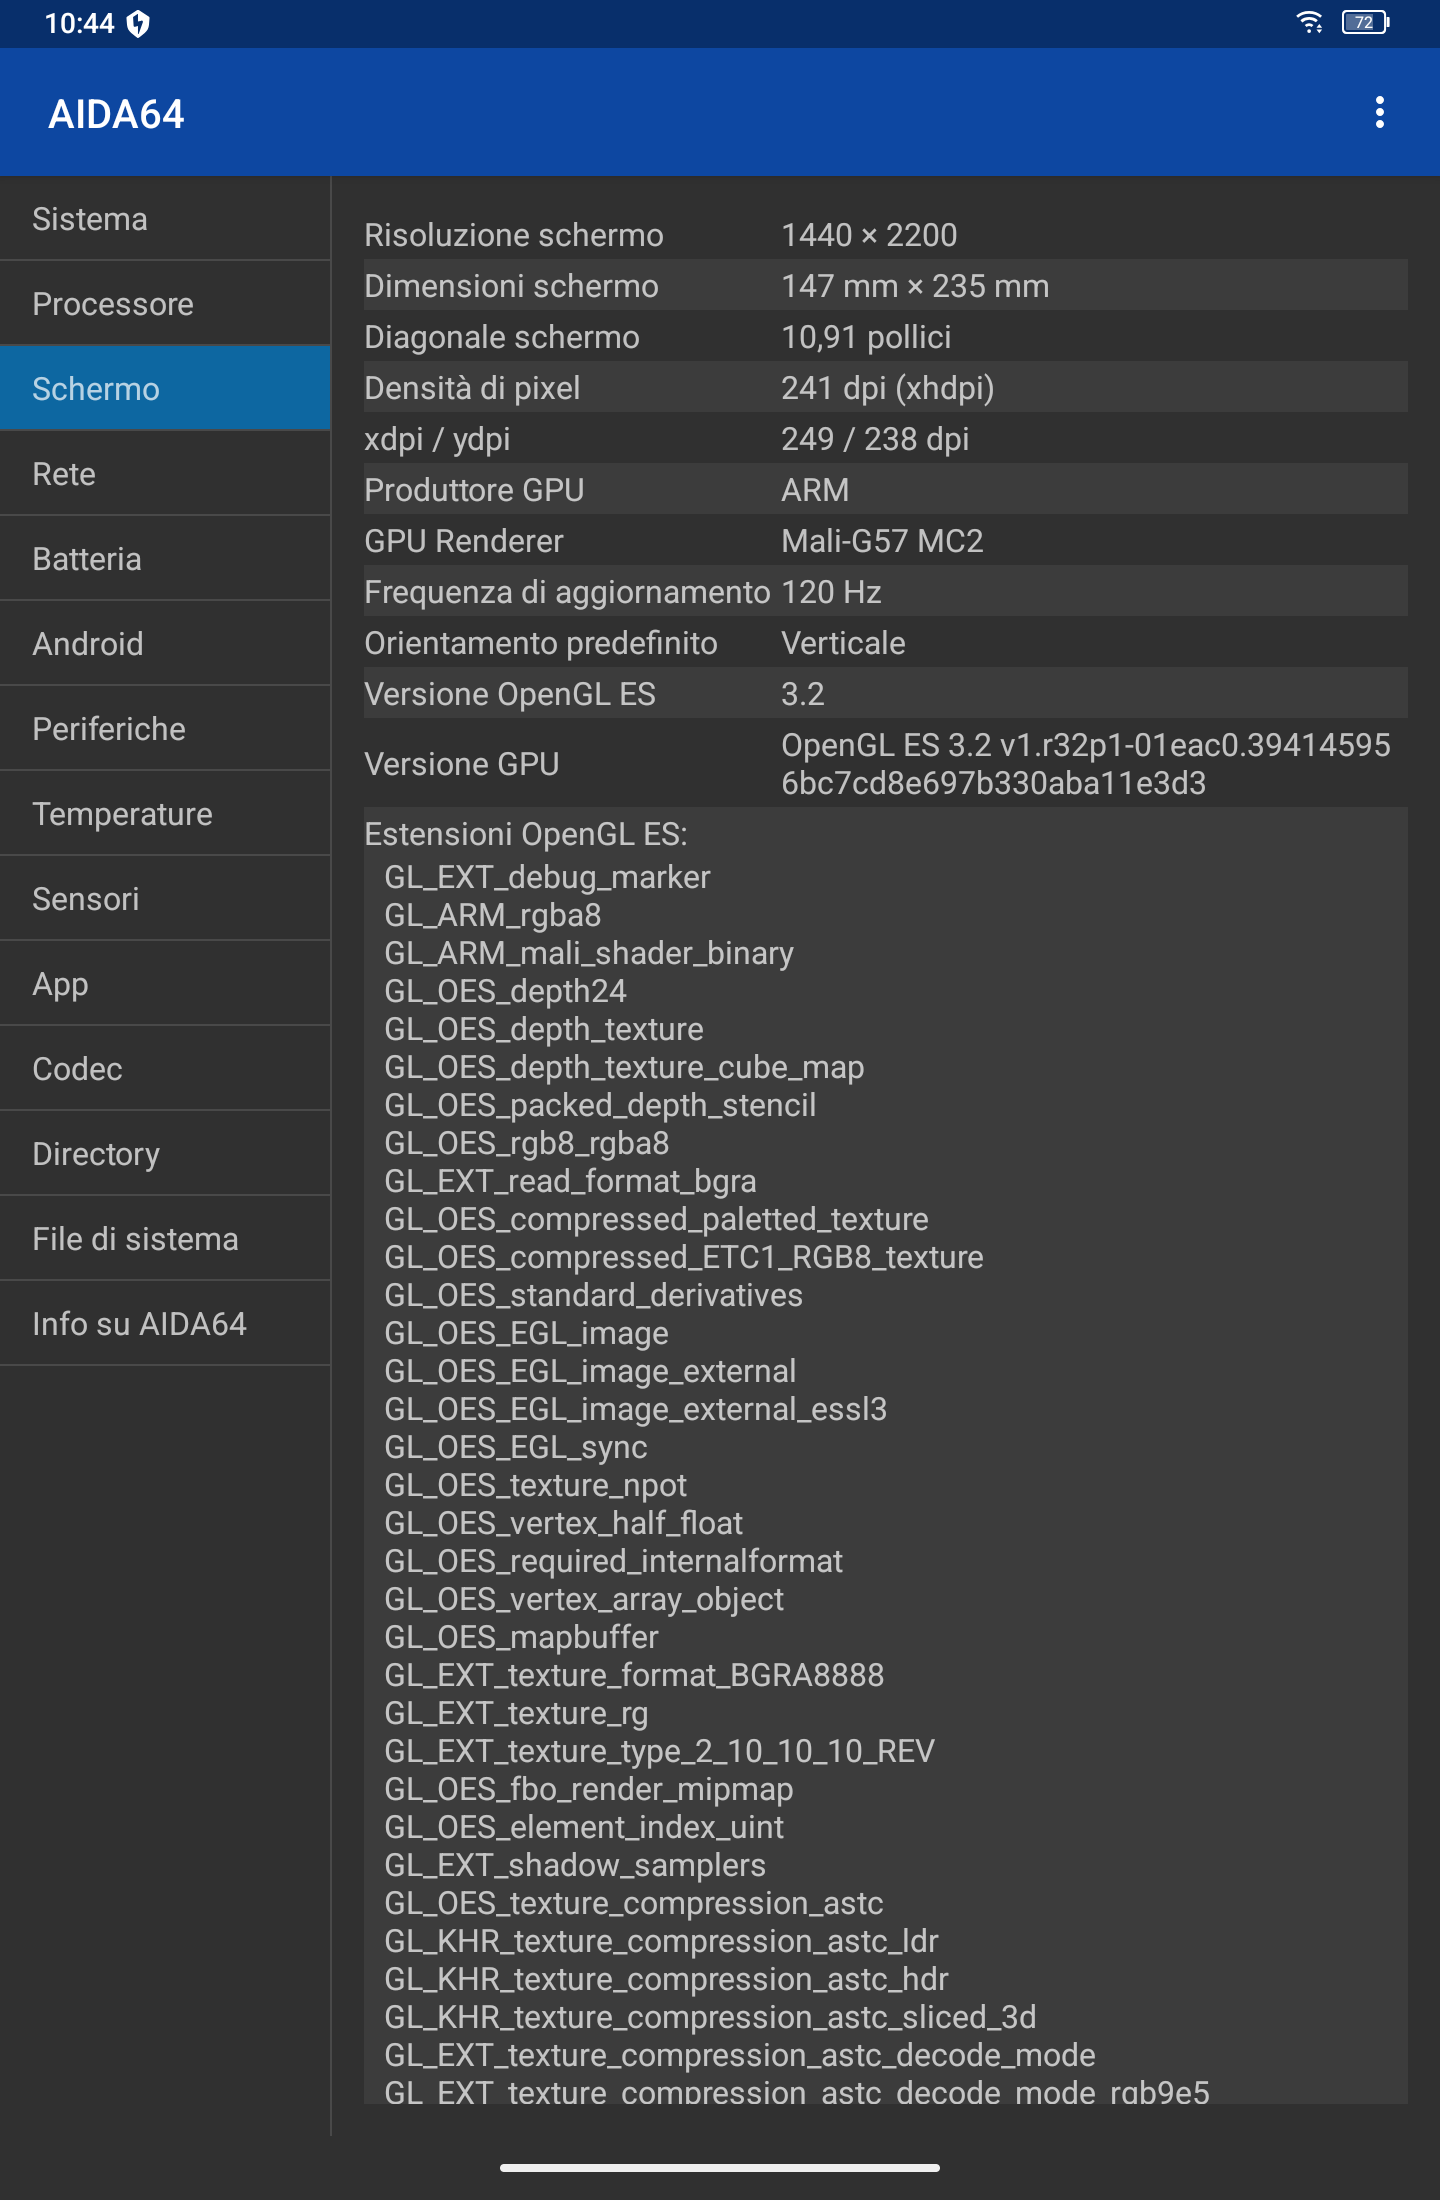Image resolution: width=1440 pixels, height=2200 pixels.
Task: Select GL_OES_EGL_image_external_essl3 entry
Action: [636, 1409]
